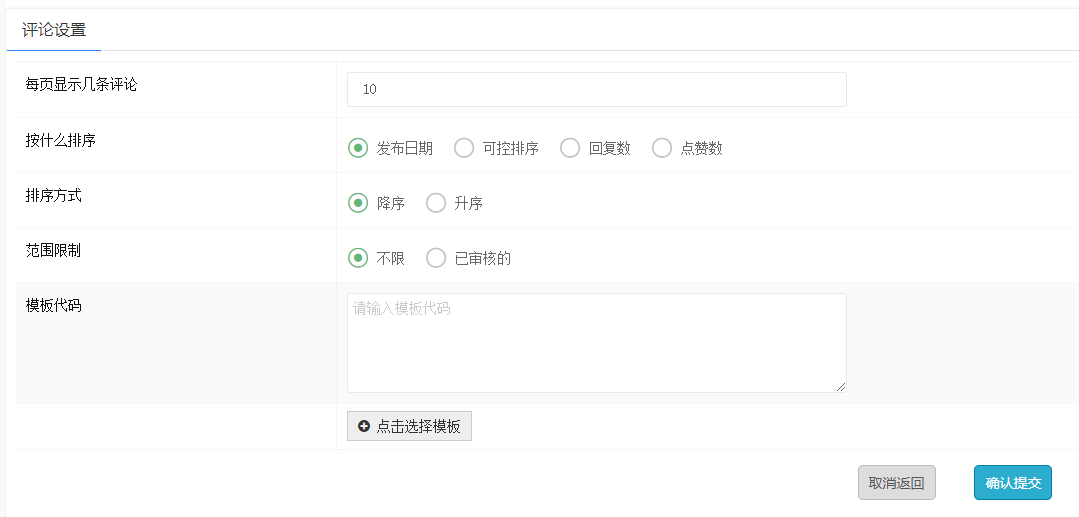
Task: Click inside the 模板代码 text area
Action: coord(596,342)
